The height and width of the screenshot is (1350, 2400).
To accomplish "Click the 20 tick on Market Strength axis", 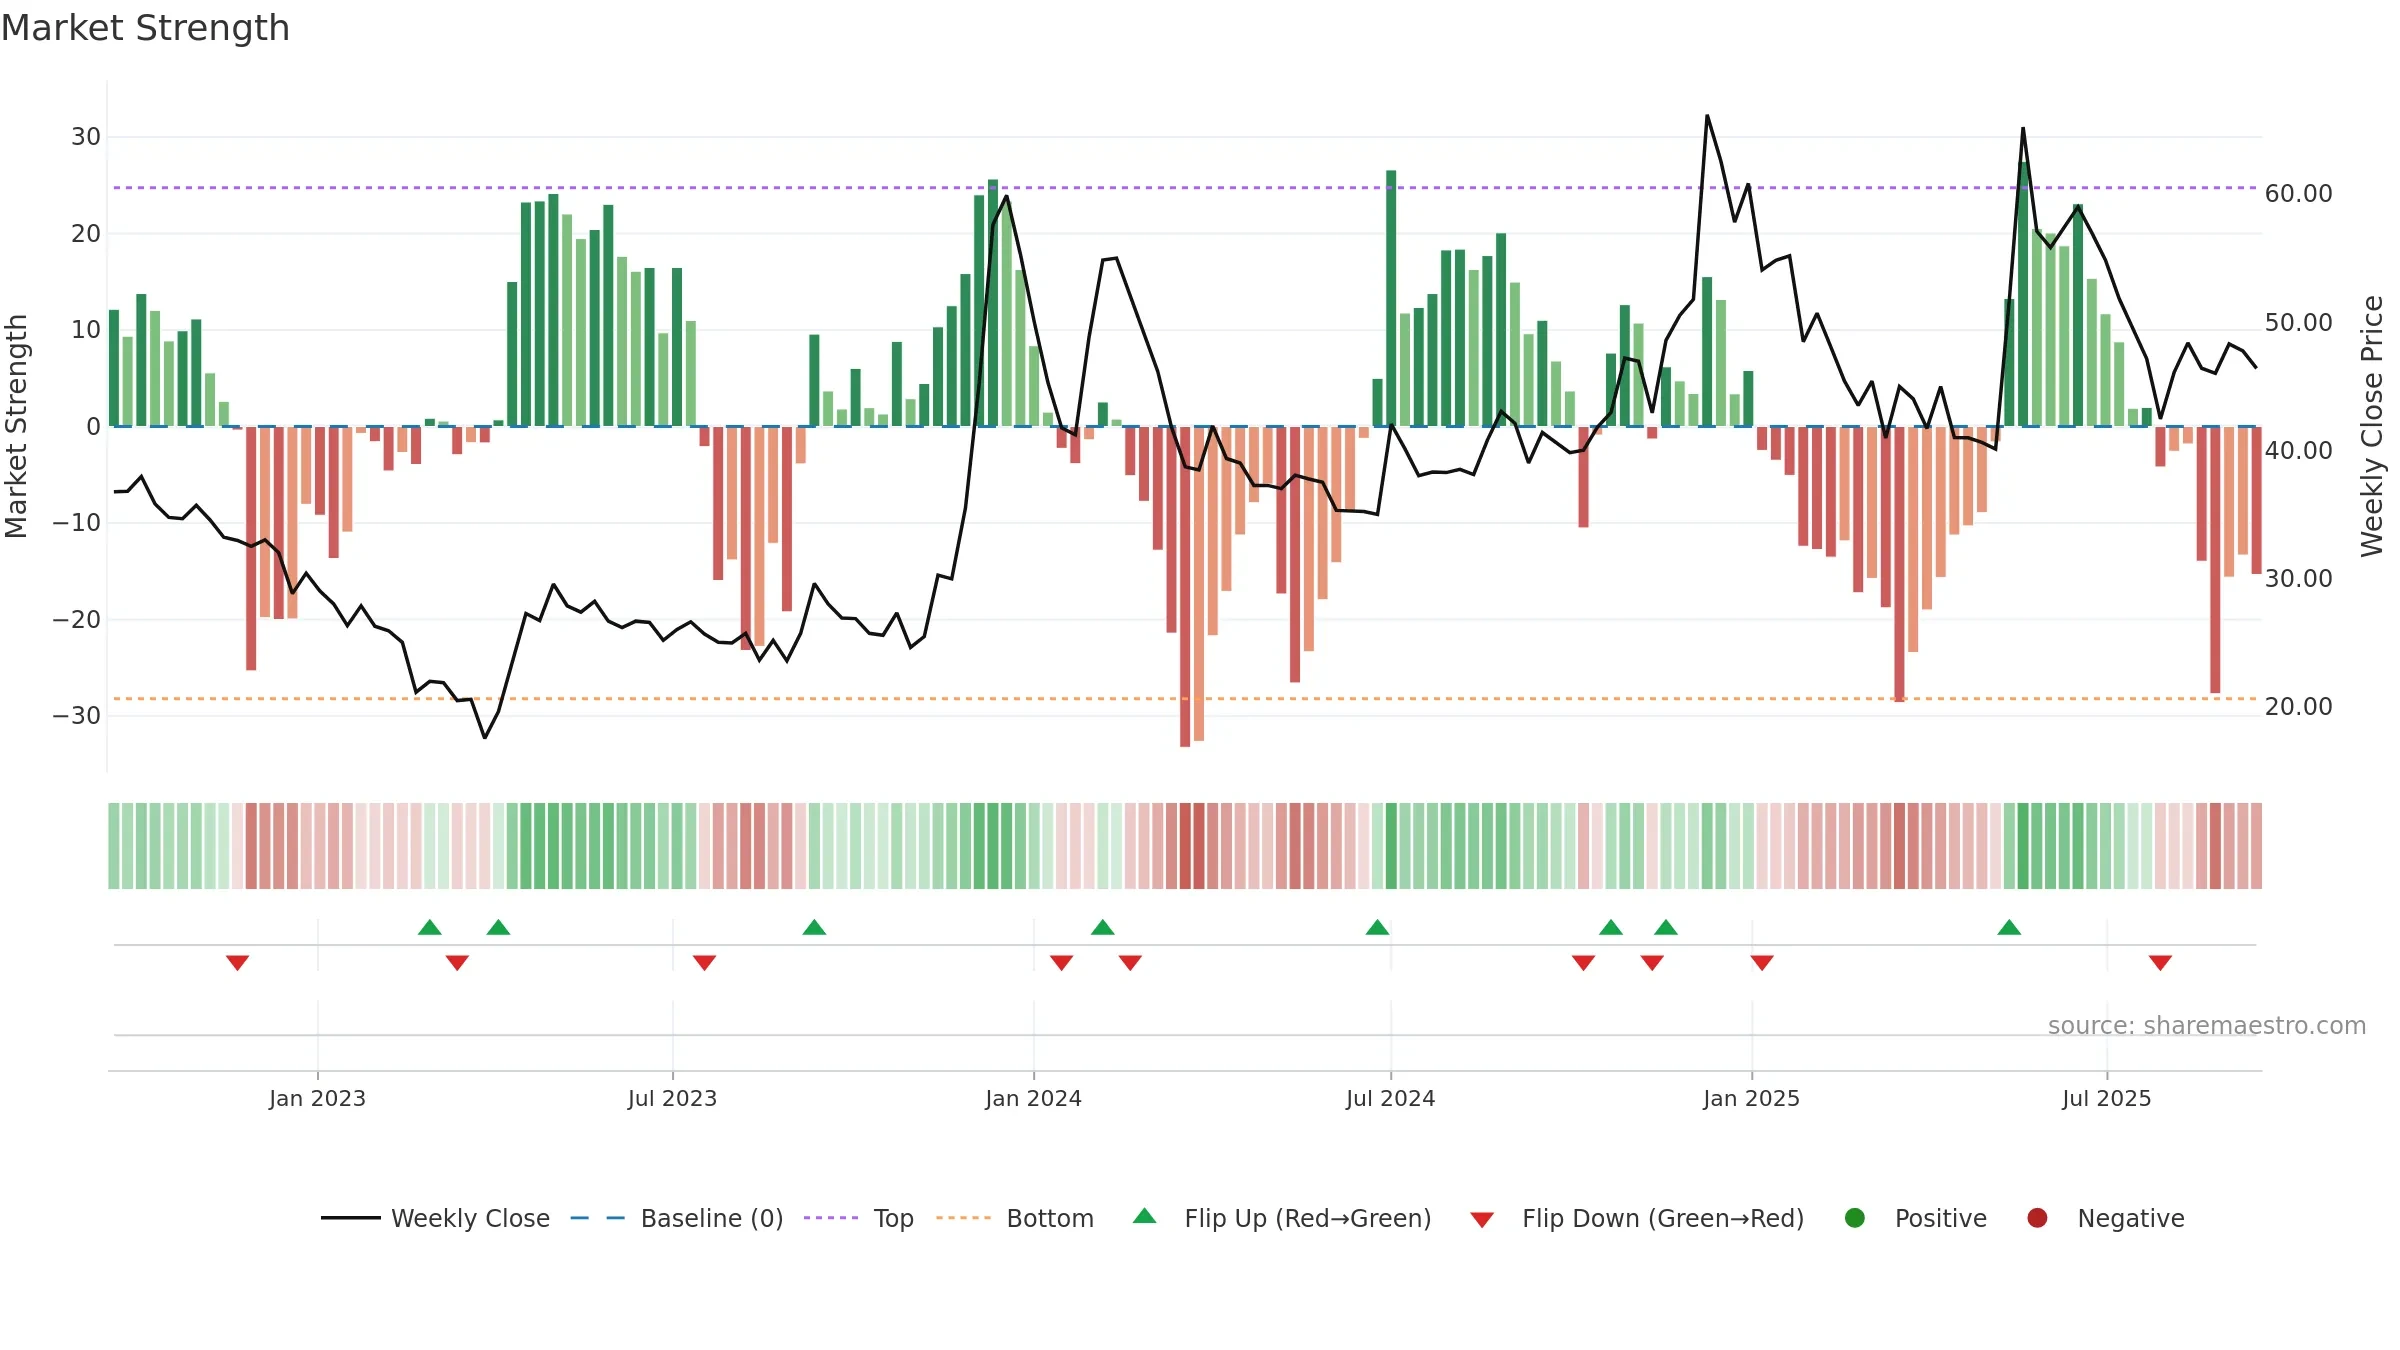I will pos(86,234).
